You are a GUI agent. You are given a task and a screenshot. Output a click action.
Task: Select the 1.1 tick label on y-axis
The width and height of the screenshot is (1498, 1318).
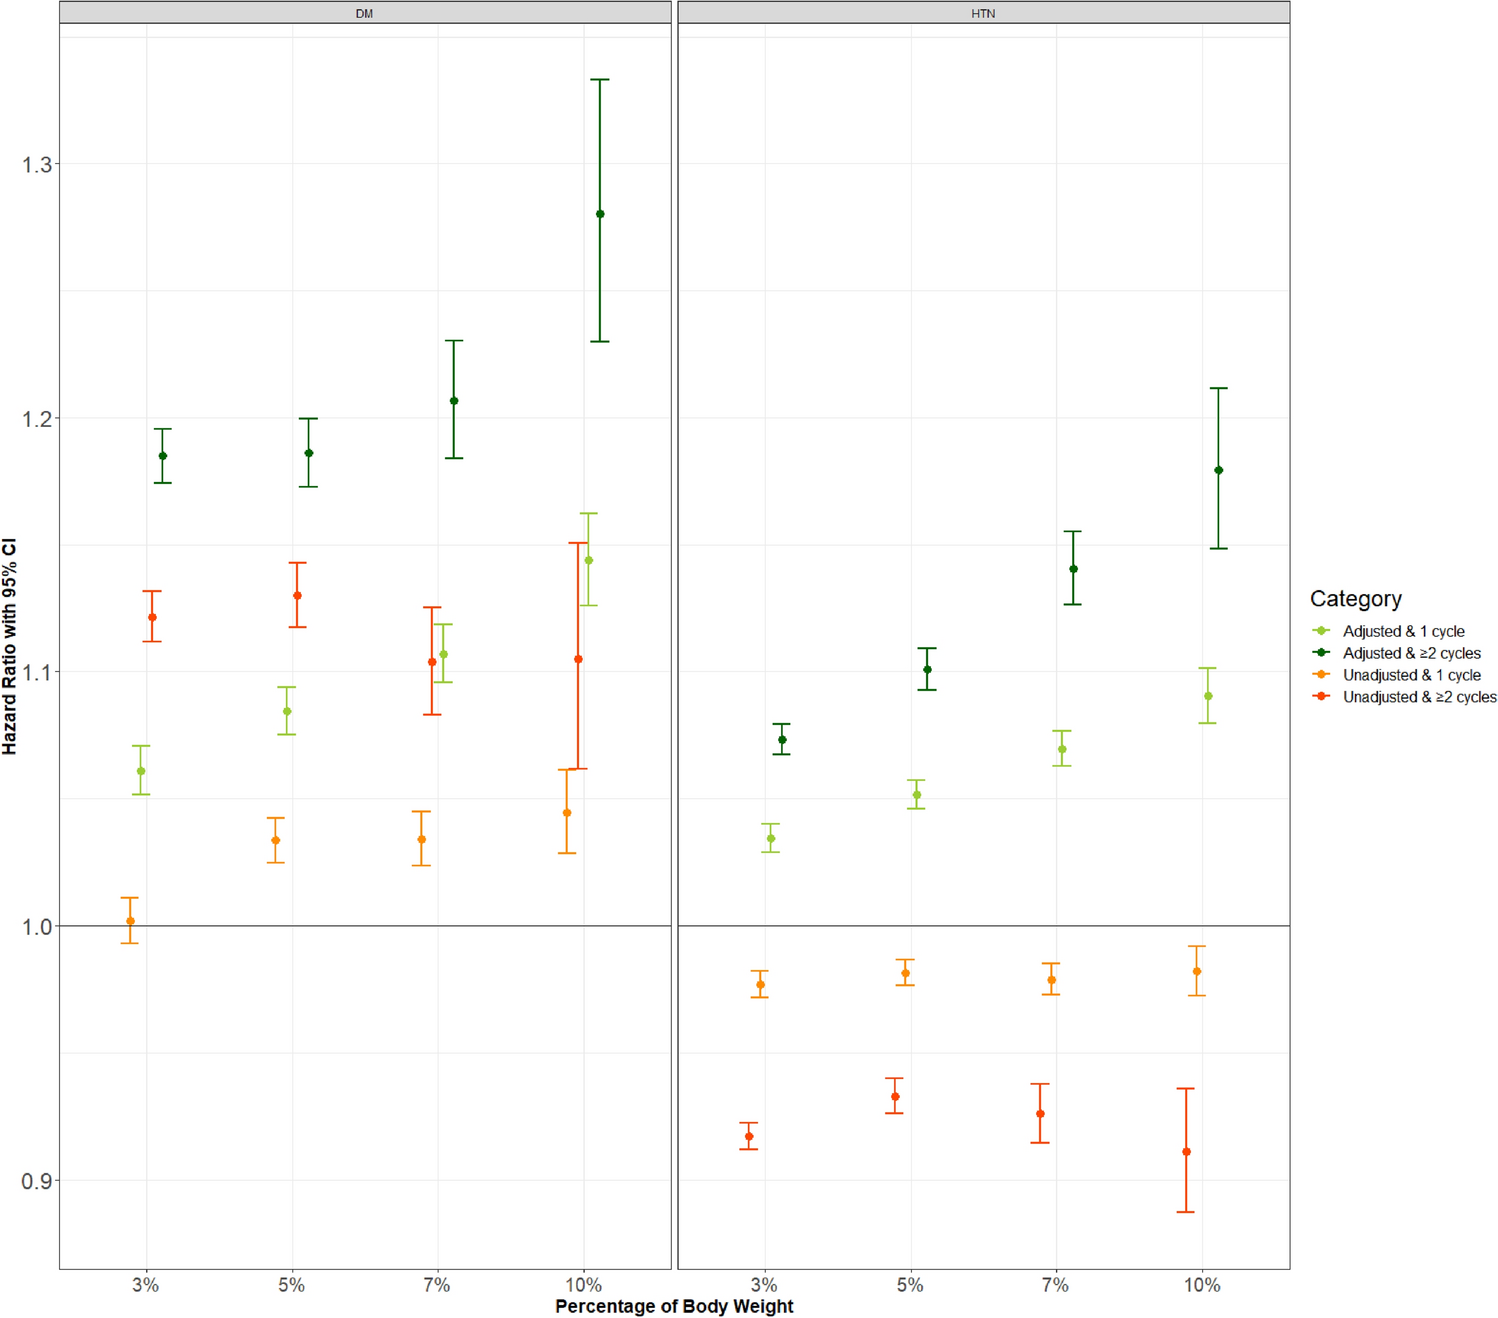[36, 672]
